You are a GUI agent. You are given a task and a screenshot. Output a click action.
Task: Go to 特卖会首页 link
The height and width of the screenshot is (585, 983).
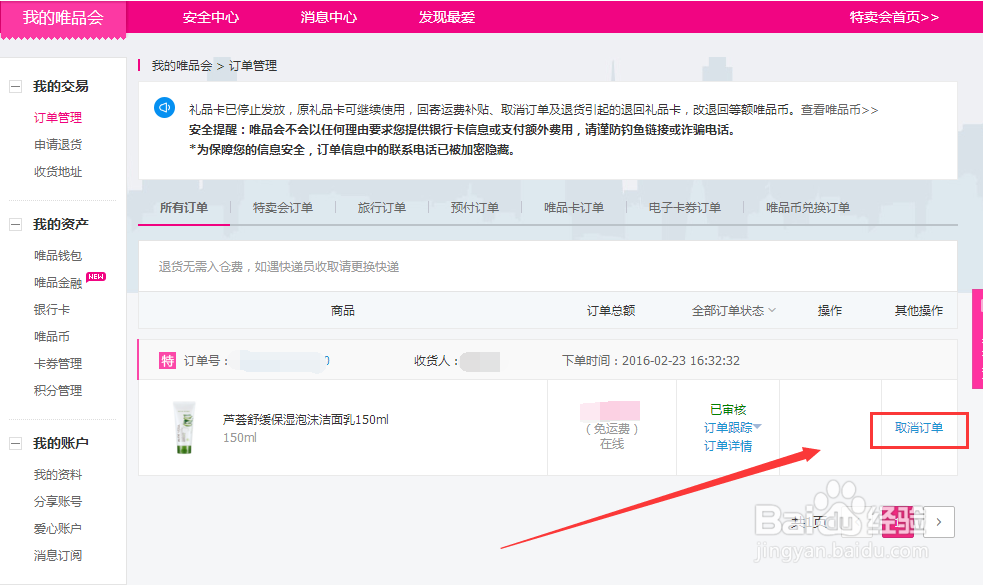pos(894,17)
